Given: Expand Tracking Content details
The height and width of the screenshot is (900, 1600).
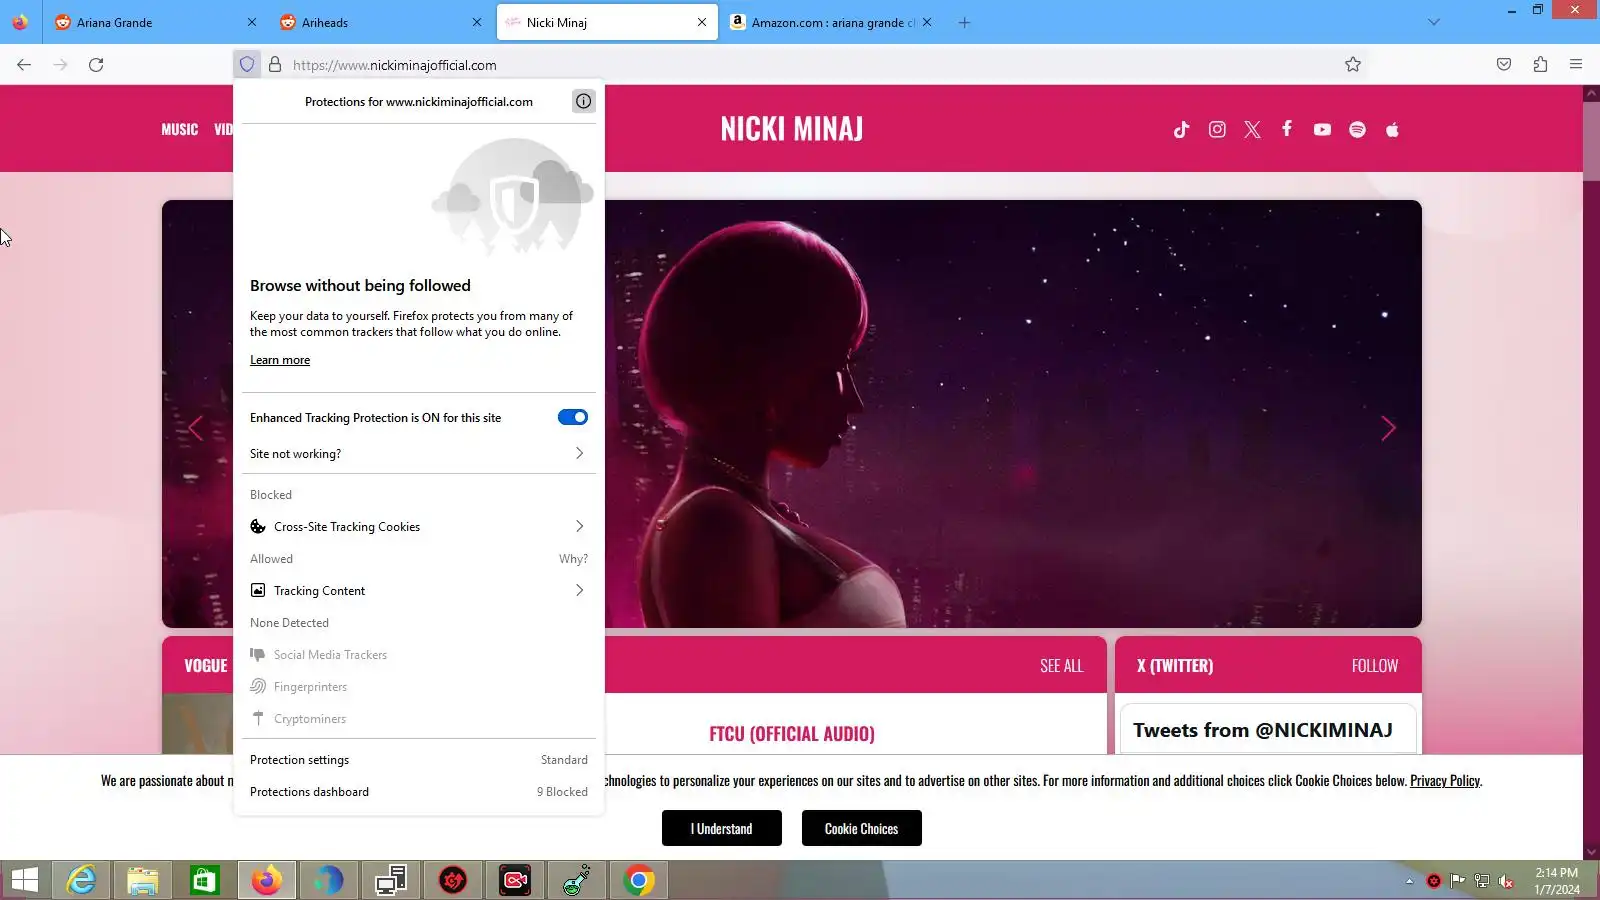Looking at the screenshot, I should pos(418,590).
